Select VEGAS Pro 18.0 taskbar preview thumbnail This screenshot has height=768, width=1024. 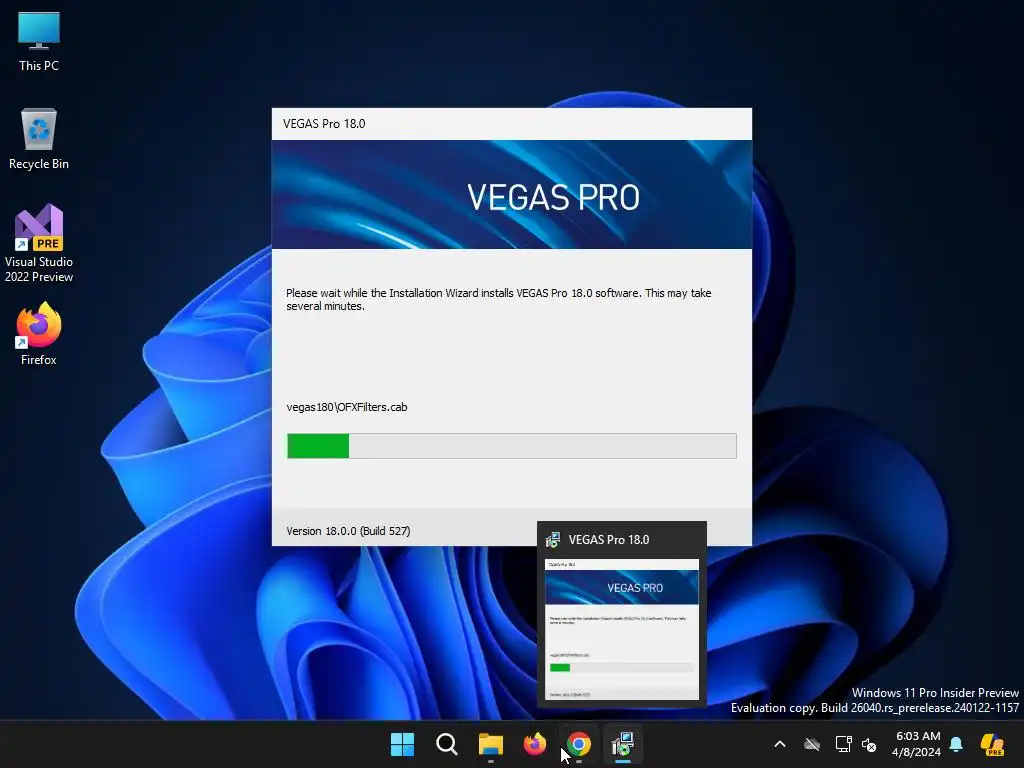[x=622, y=630]
